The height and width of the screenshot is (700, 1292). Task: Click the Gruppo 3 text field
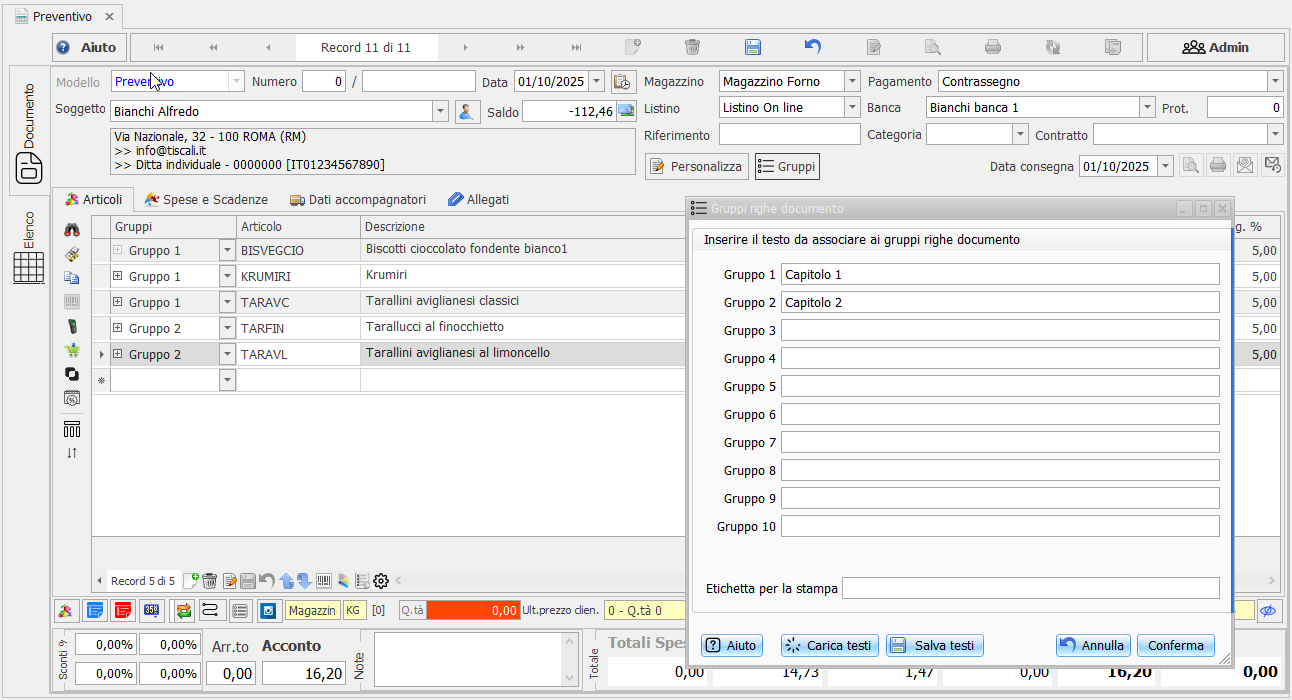(1000, 331)
